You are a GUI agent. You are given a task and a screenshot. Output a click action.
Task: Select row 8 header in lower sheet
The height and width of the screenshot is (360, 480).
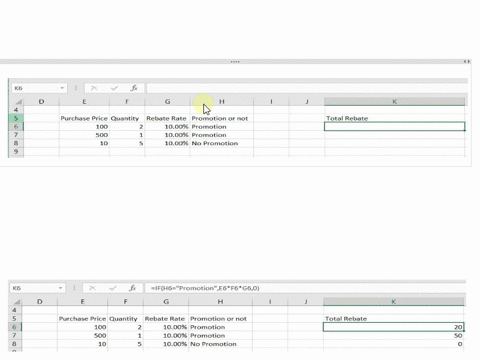[14, 344]
